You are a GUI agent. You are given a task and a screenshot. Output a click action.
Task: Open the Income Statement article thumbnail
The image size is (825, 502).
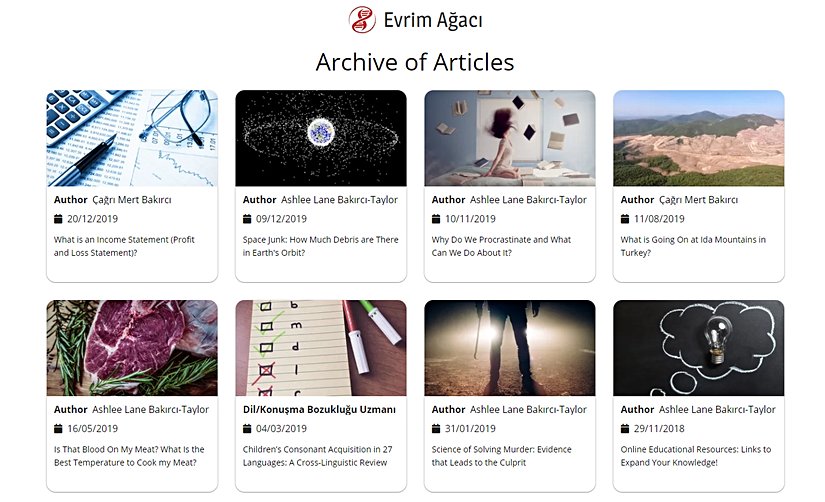point(132,138)
